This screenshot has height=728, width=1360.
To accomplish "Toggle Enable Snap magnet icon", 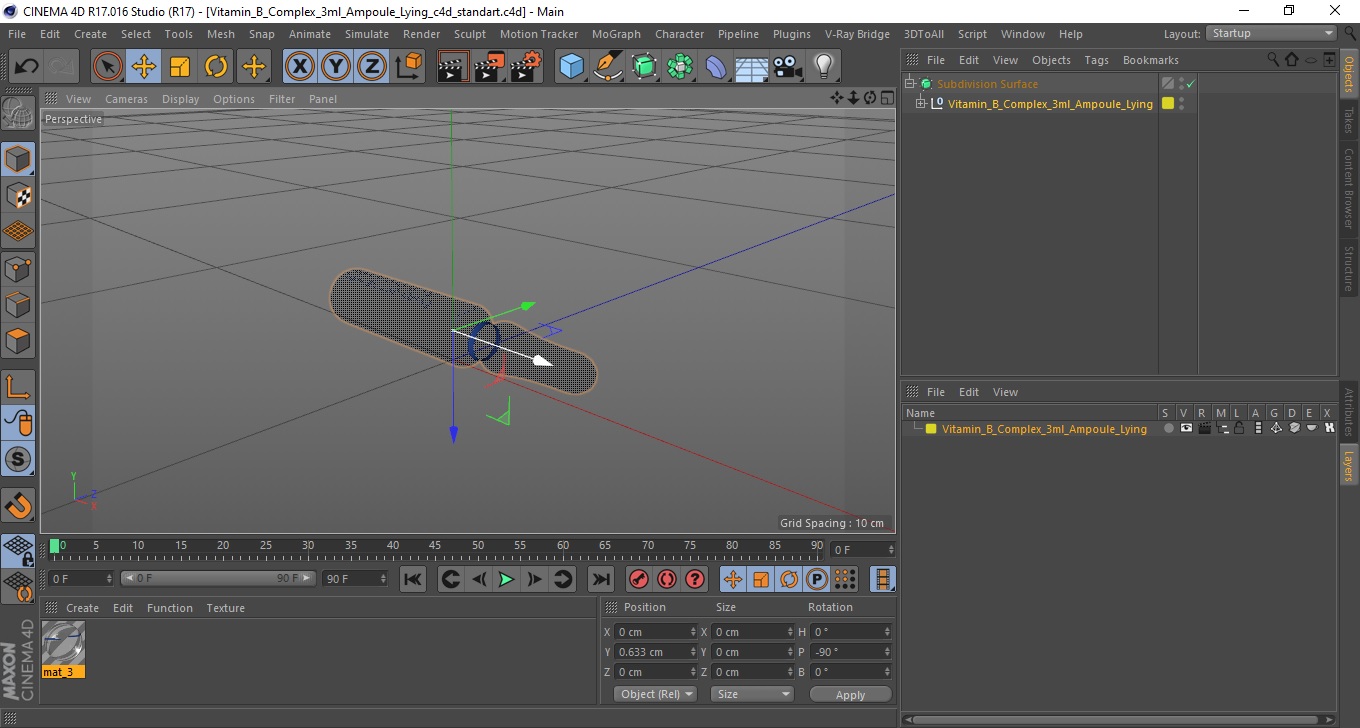I will point(19,504).
